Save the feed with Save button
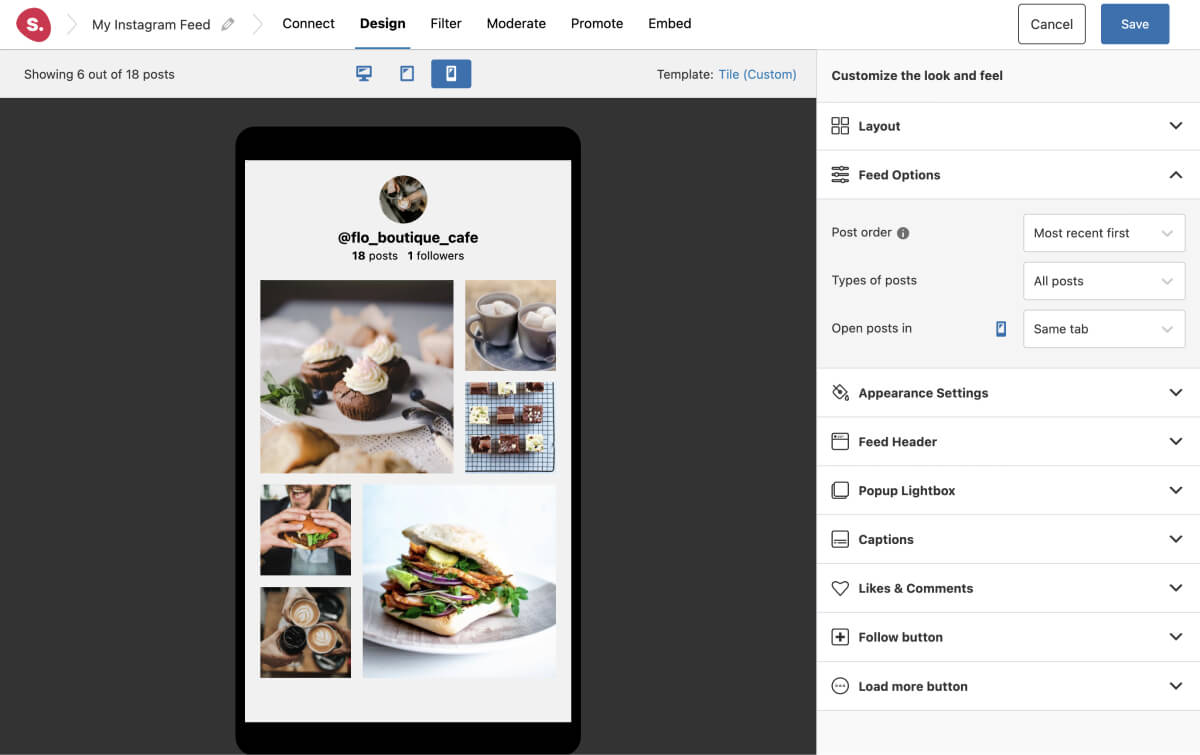 (x=1135, y=24)
